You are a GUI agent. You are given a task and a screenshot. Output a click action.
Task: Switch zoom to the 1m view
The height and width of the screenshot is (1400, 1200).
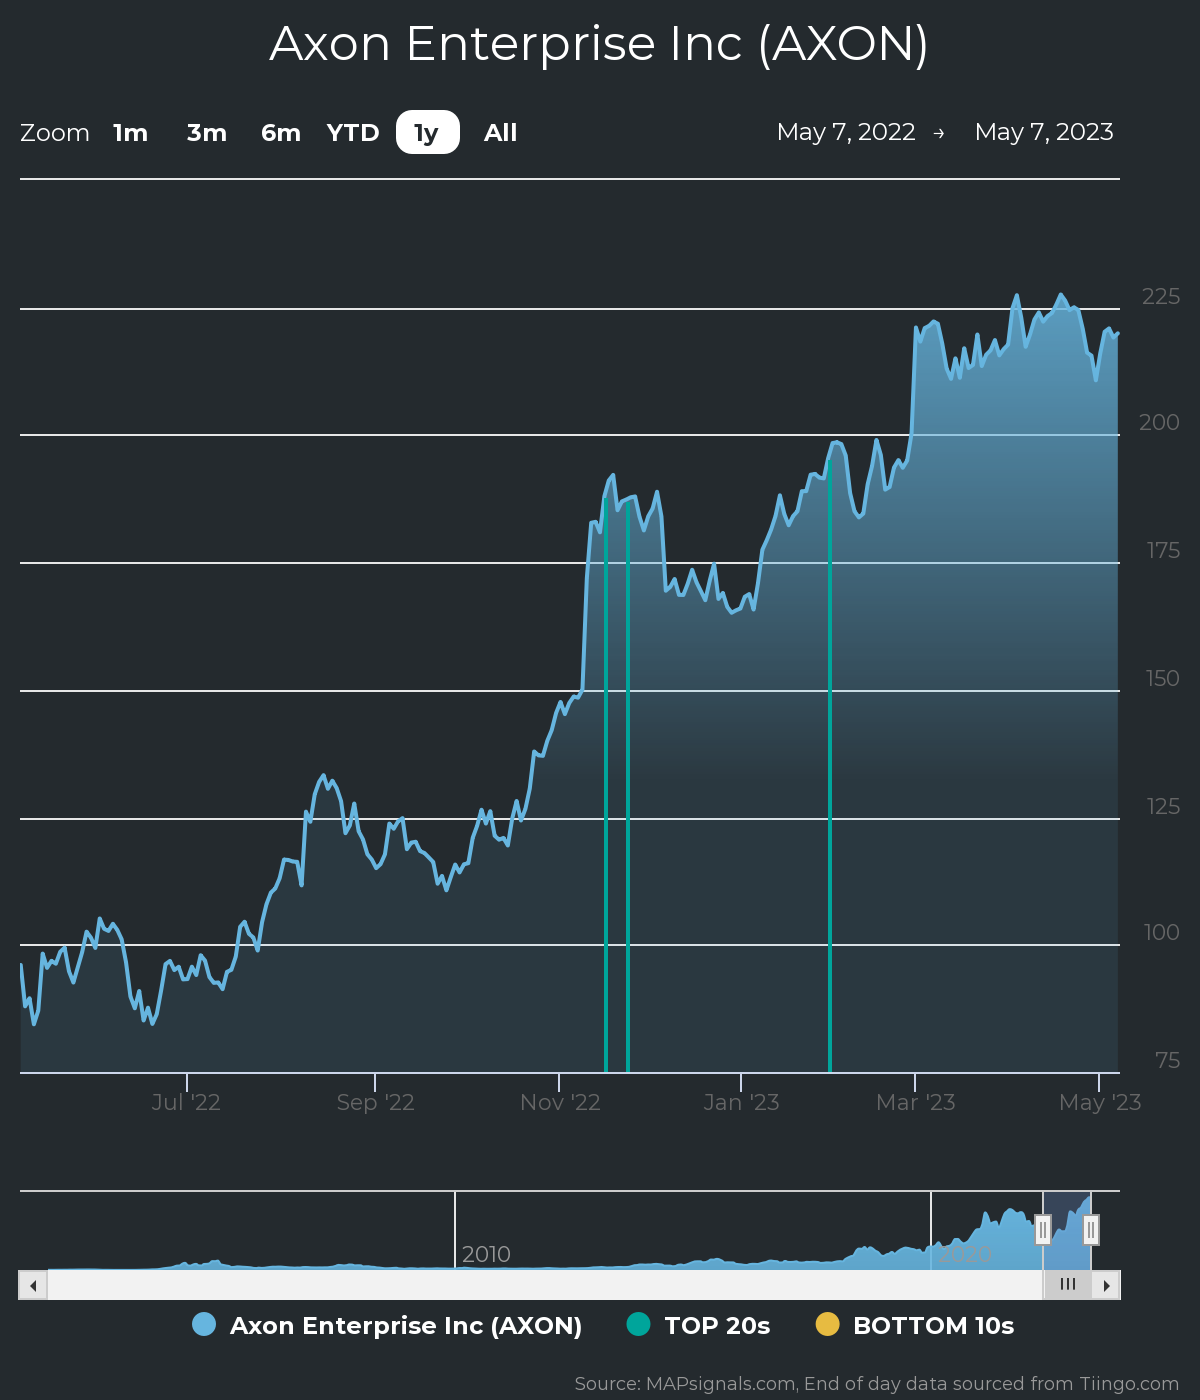pos(130,131)
